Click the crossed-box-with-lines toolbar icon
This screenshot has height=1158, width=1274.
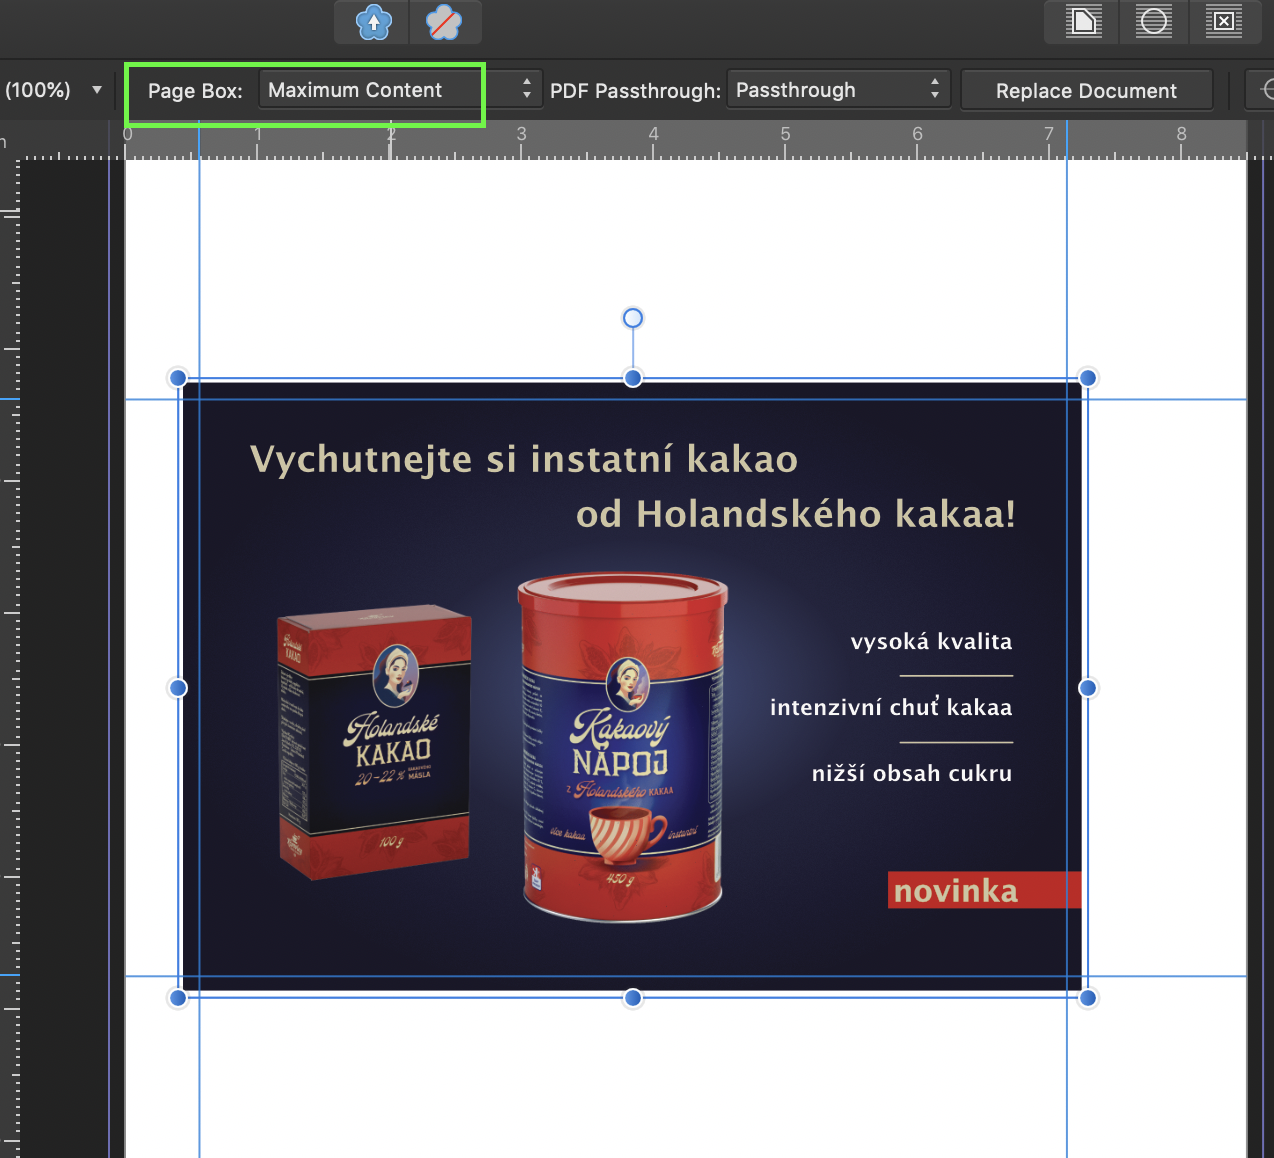click(1224, 21)
